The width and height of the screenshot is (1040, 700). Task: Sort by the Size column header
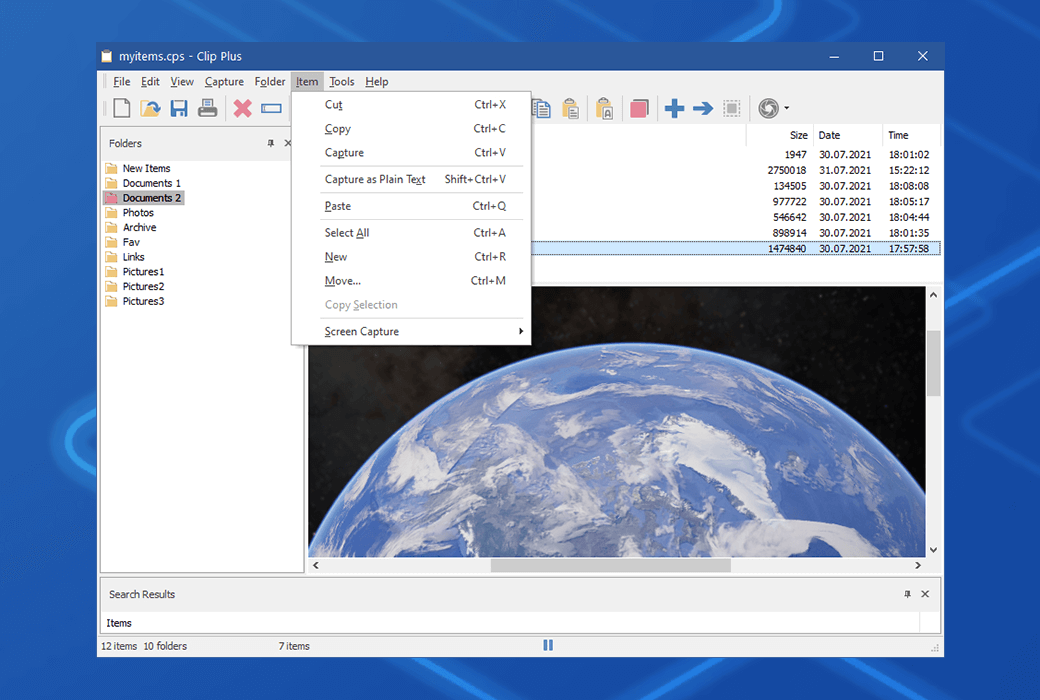pos(779,135)
